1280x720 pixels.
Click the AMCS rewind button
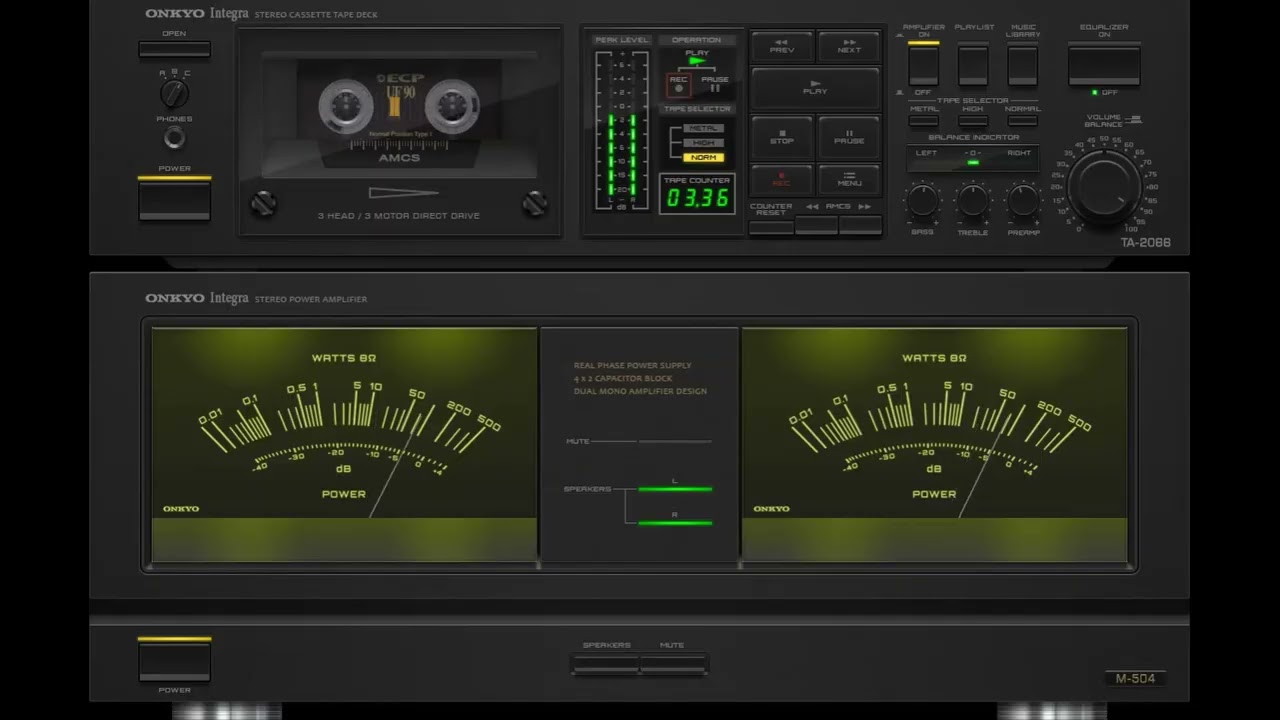[x=816, y=226]
